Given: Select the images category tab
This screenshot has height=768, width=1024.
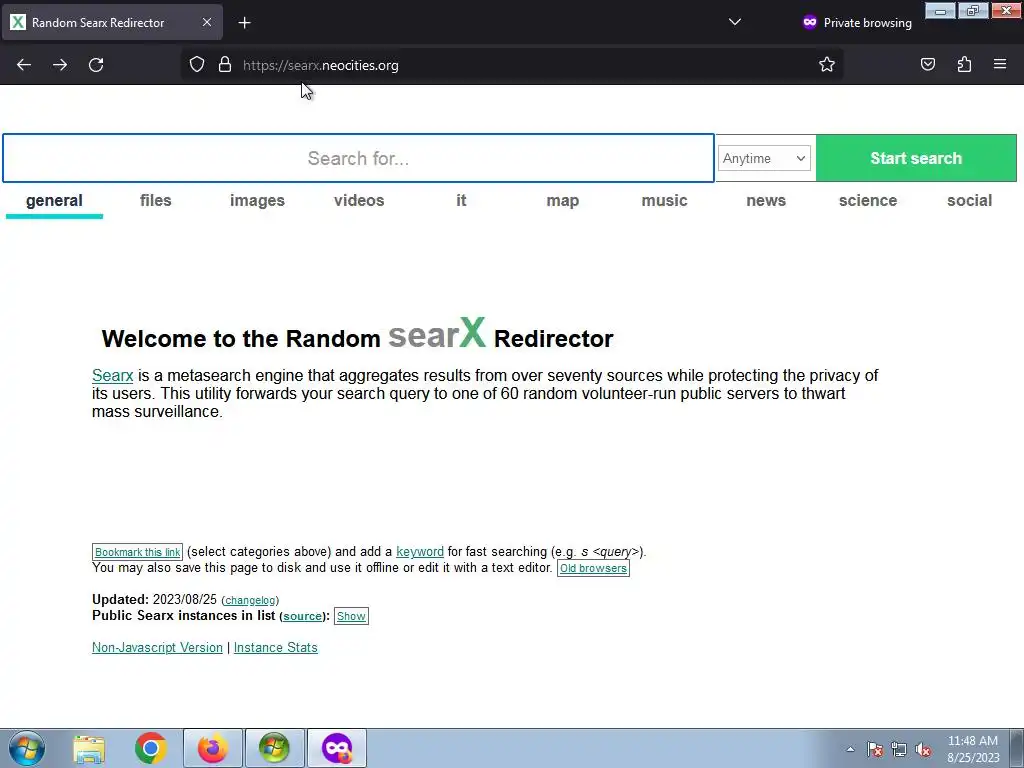Looking at the screenshot, I should pyautogui.click(x=257, y=200).
